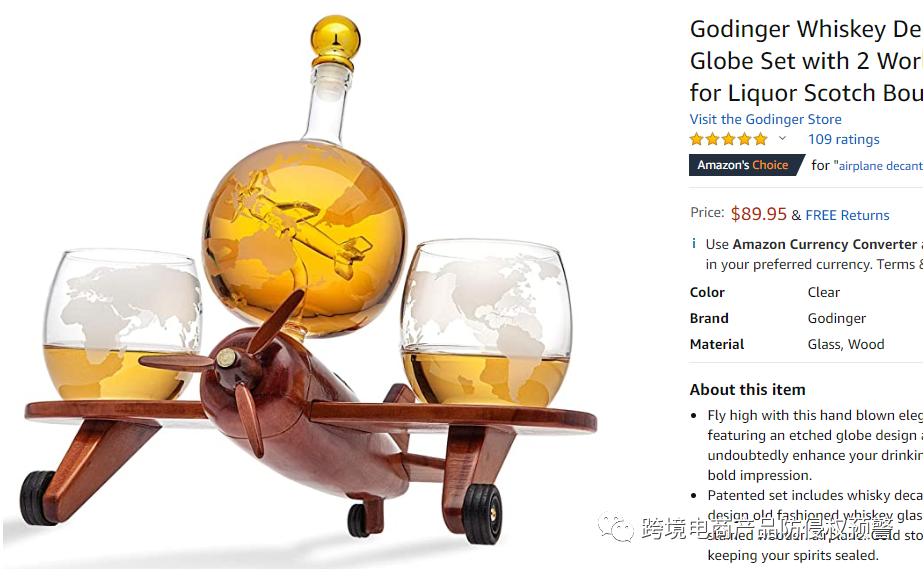Click the gold globe stopper on decanter
Viewport: 923px width, 569px height.
tap(335, 40)
